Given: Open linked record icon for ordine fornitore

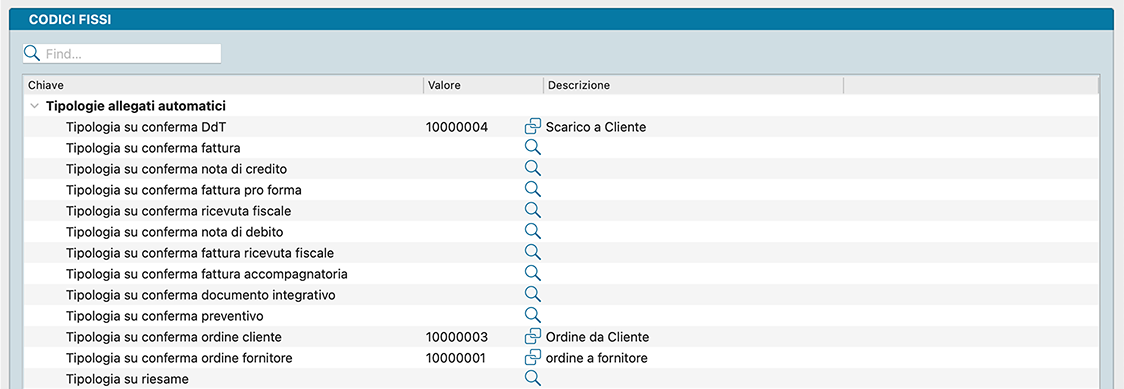Looking at the screenshot, I should [x=532, y=357].
